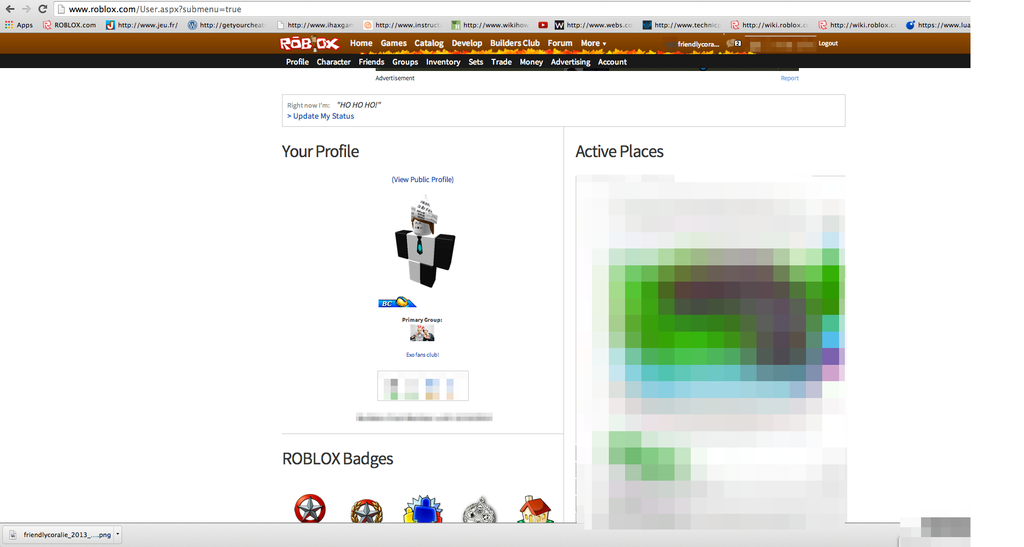The height and width of the screenshot is (547, 1024).
Task: Open the Develop menu item
Action: [x=467, y=43]
